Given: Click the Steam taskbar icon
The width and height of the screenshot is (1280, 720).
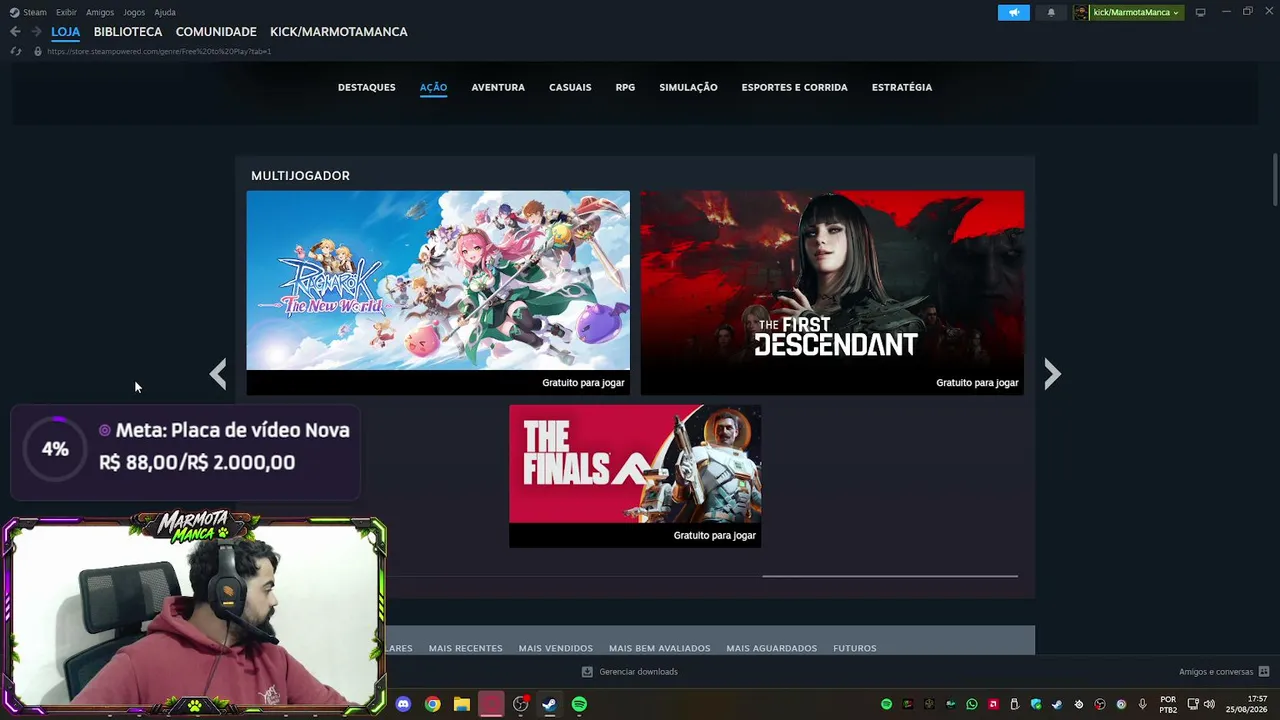Looking at the screenshot, I should pyautogui.click(x=549, y=704).
